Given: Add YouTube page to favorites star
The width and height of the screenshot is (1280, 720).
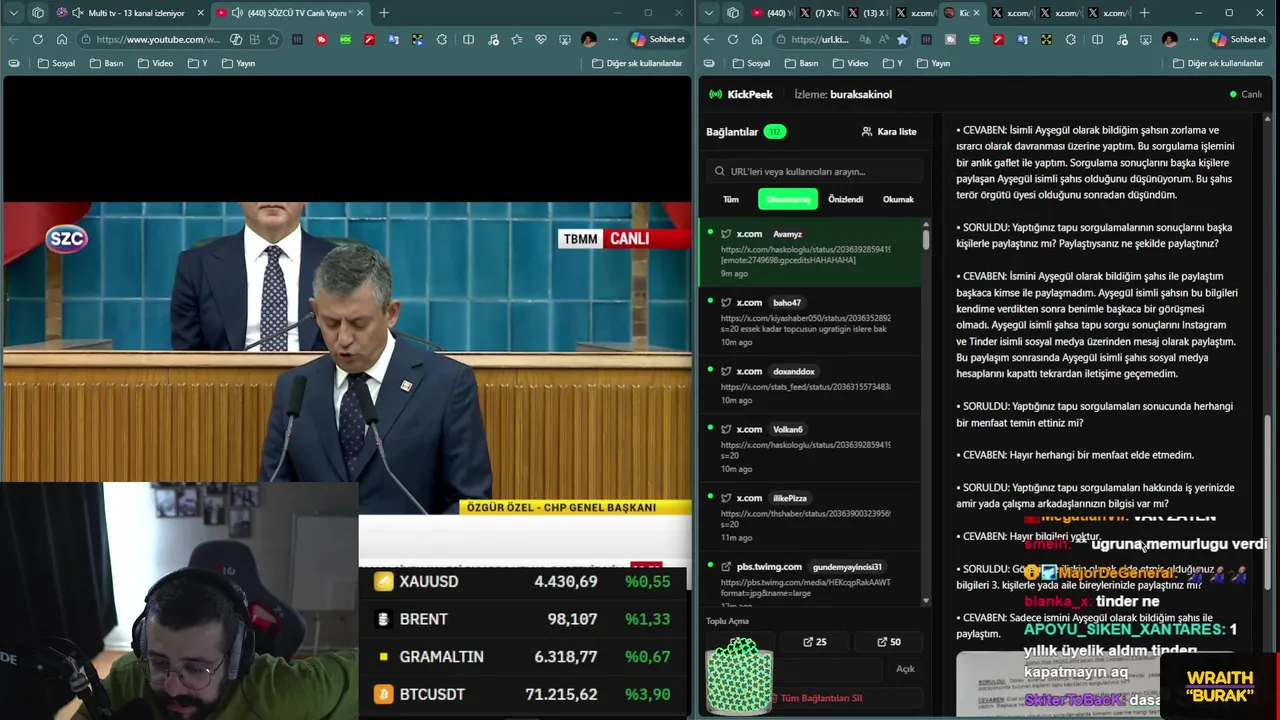Looking at the screenshot, I should 275,39.
